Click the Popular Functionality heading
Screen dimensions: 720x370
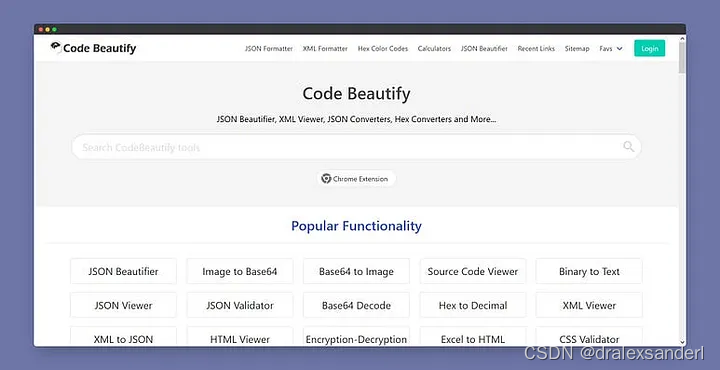click(x=356, y=226)
